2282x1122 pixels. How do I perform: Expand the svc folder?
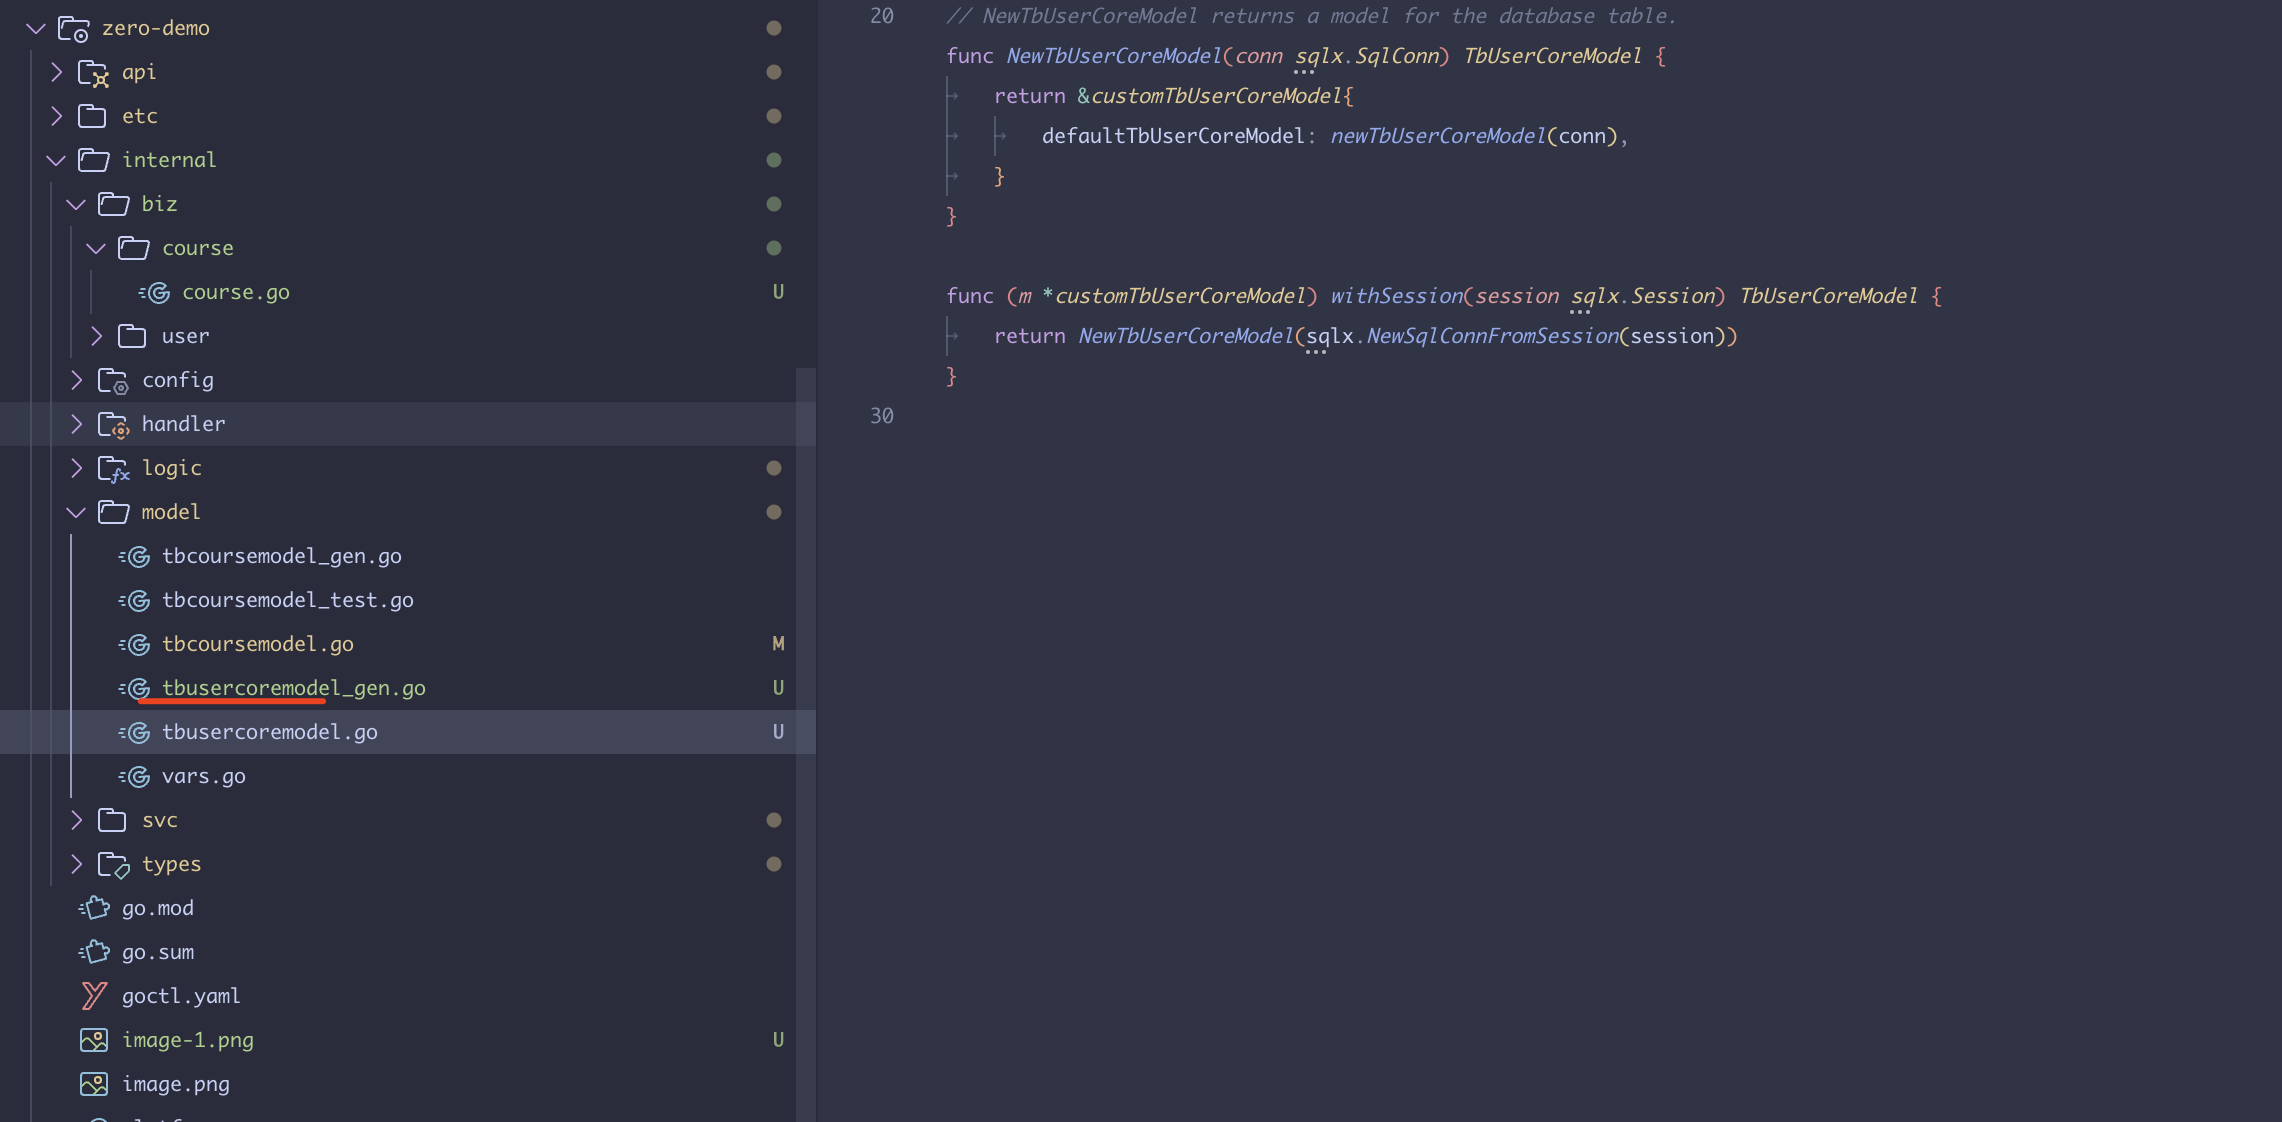[x=76, y=820]
